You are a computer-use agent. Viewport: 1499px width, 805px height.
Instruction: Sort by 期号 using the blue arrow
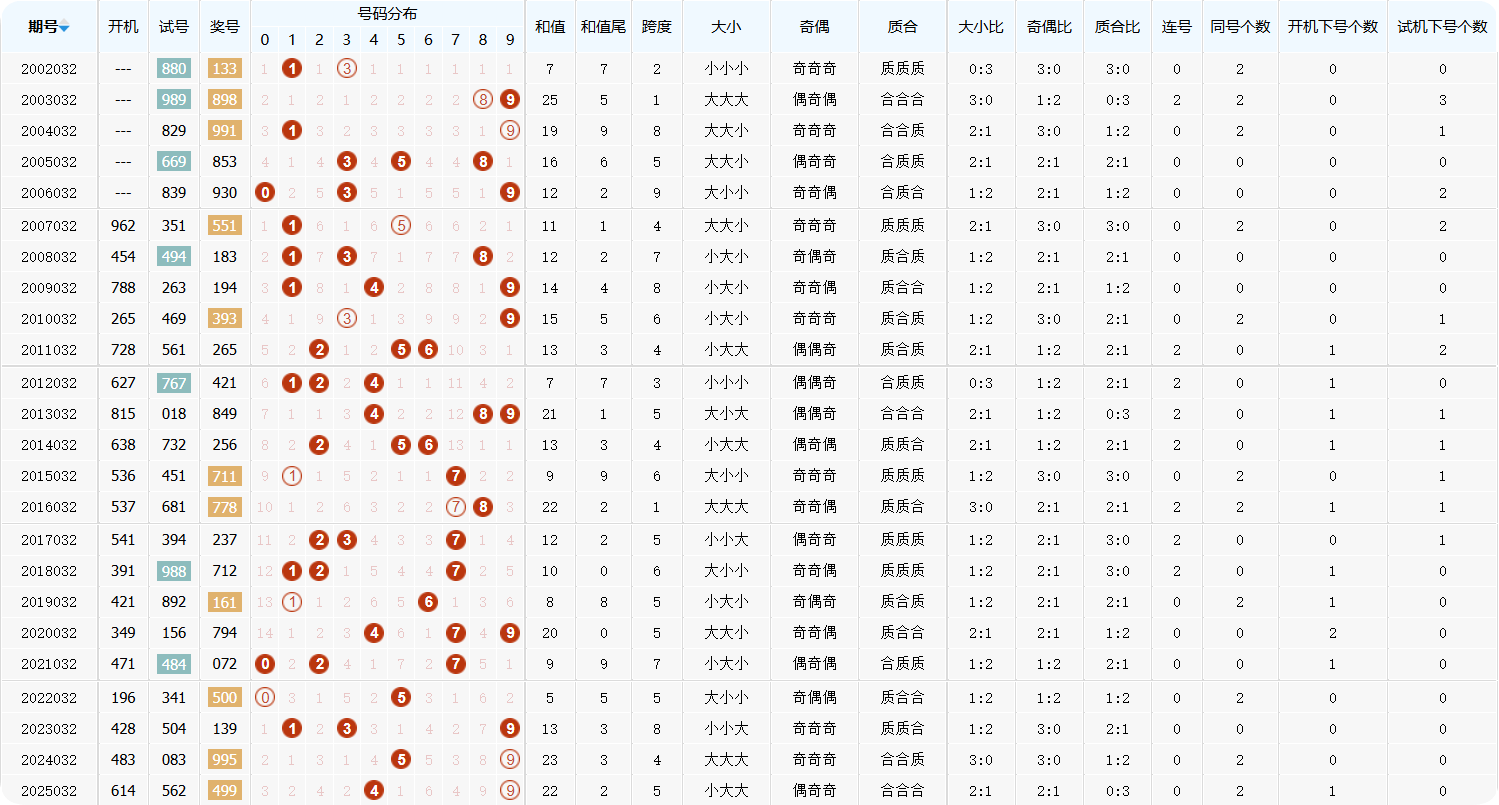(64, 28)
